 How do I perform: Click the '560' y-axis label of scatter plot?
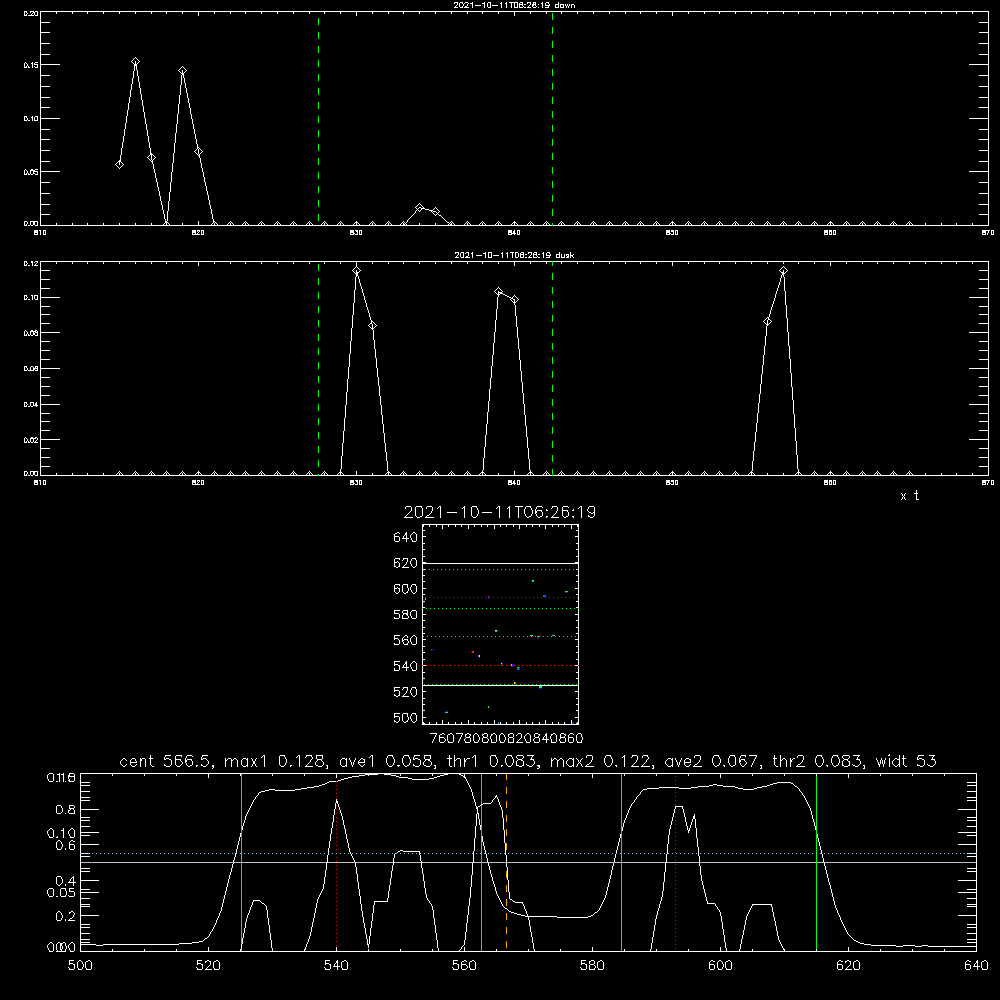click(406, 640)
